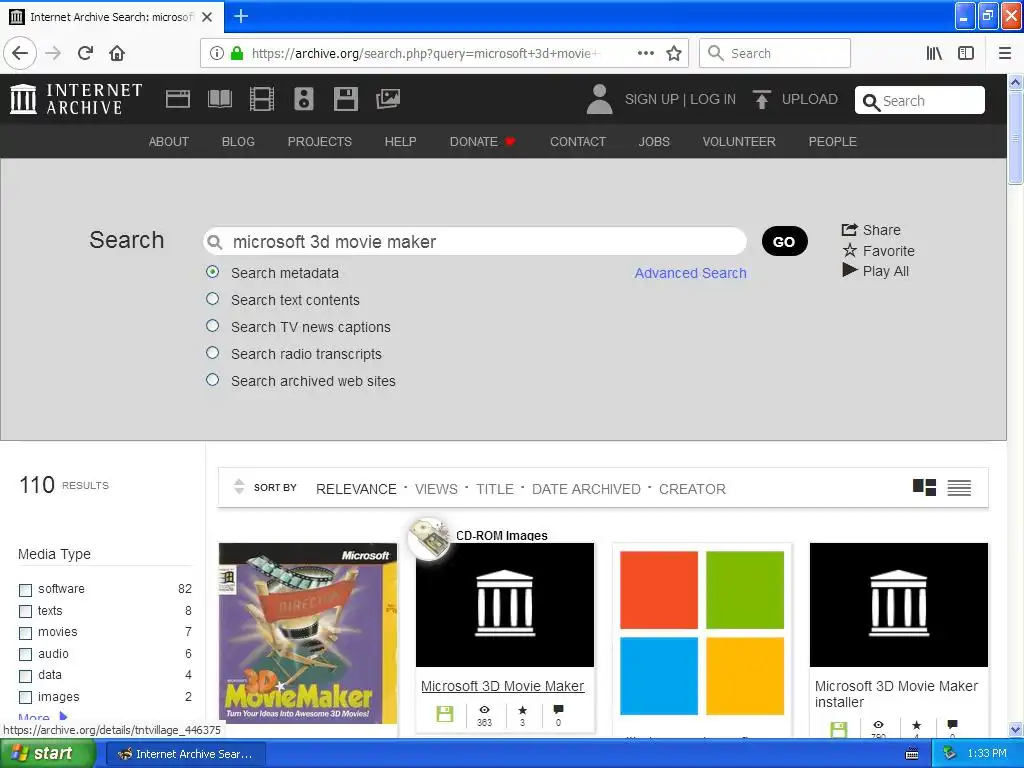Toggle the Firefox sidebar icon
Screen dimensions: 1024x768
point(966,54)
